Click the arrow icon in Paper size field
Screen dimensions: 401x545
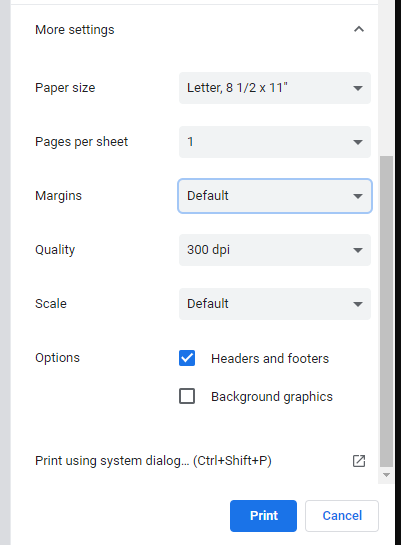click(x=358, y=88)
